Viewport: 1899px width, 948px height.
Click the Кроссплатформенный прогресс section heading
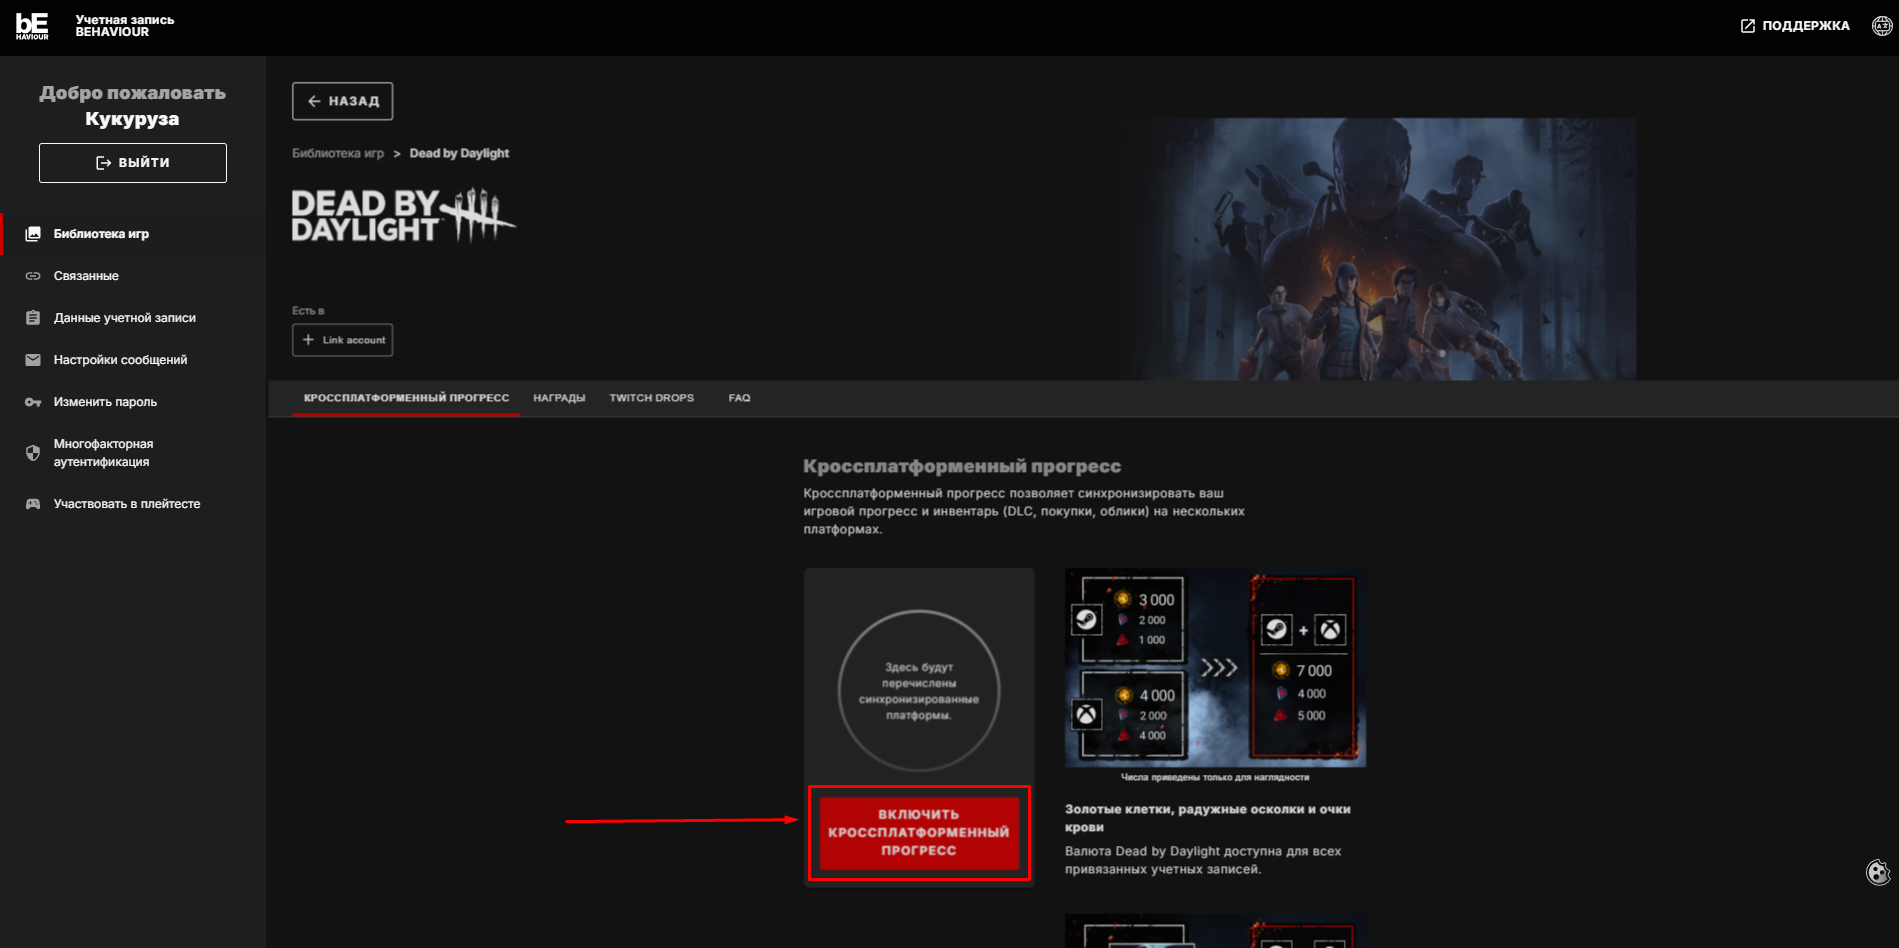point(962,467)
